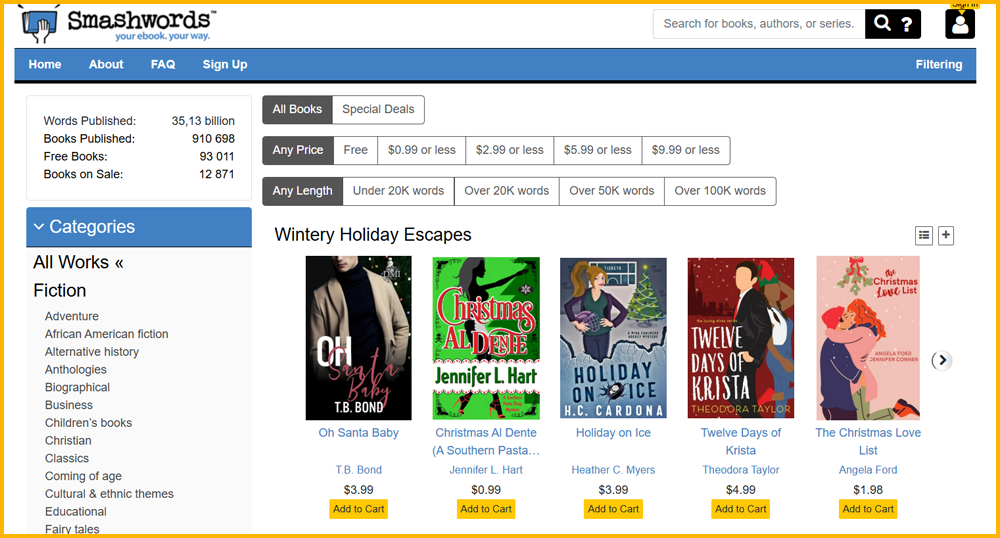Filter by Under 20K words
The width and height of the screenshot is (1000, 538).
(399, 191)
